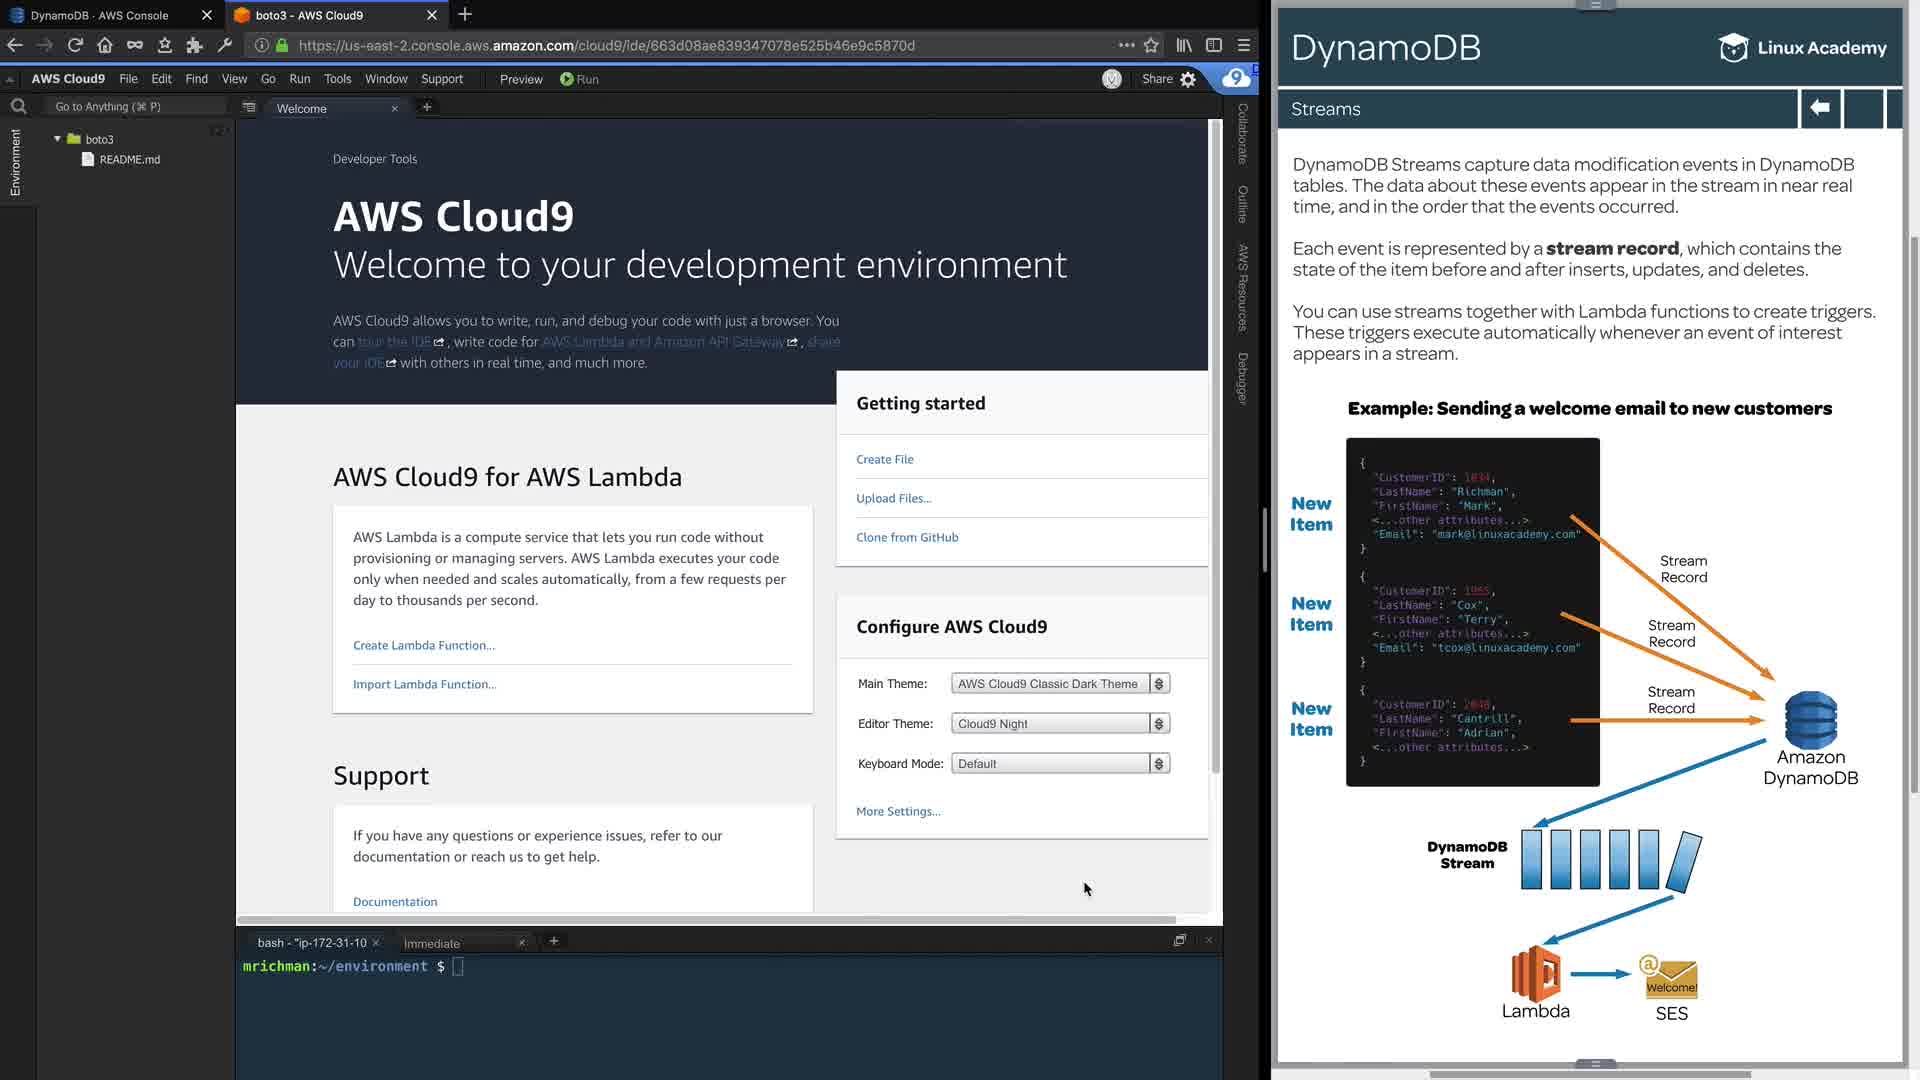Click the Go to Anything input field
Viewport: 1920px width, 1080px height.
[x=135, y=107]
